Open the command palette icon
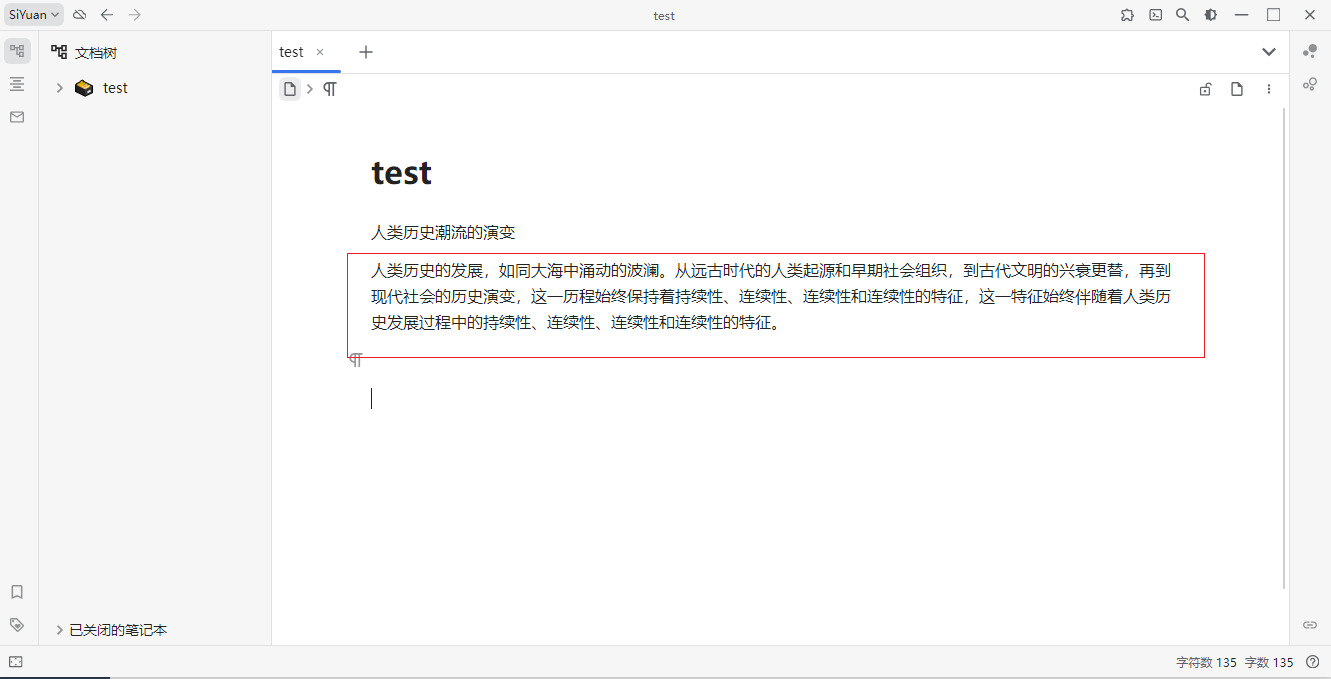 coord(1155,15)
